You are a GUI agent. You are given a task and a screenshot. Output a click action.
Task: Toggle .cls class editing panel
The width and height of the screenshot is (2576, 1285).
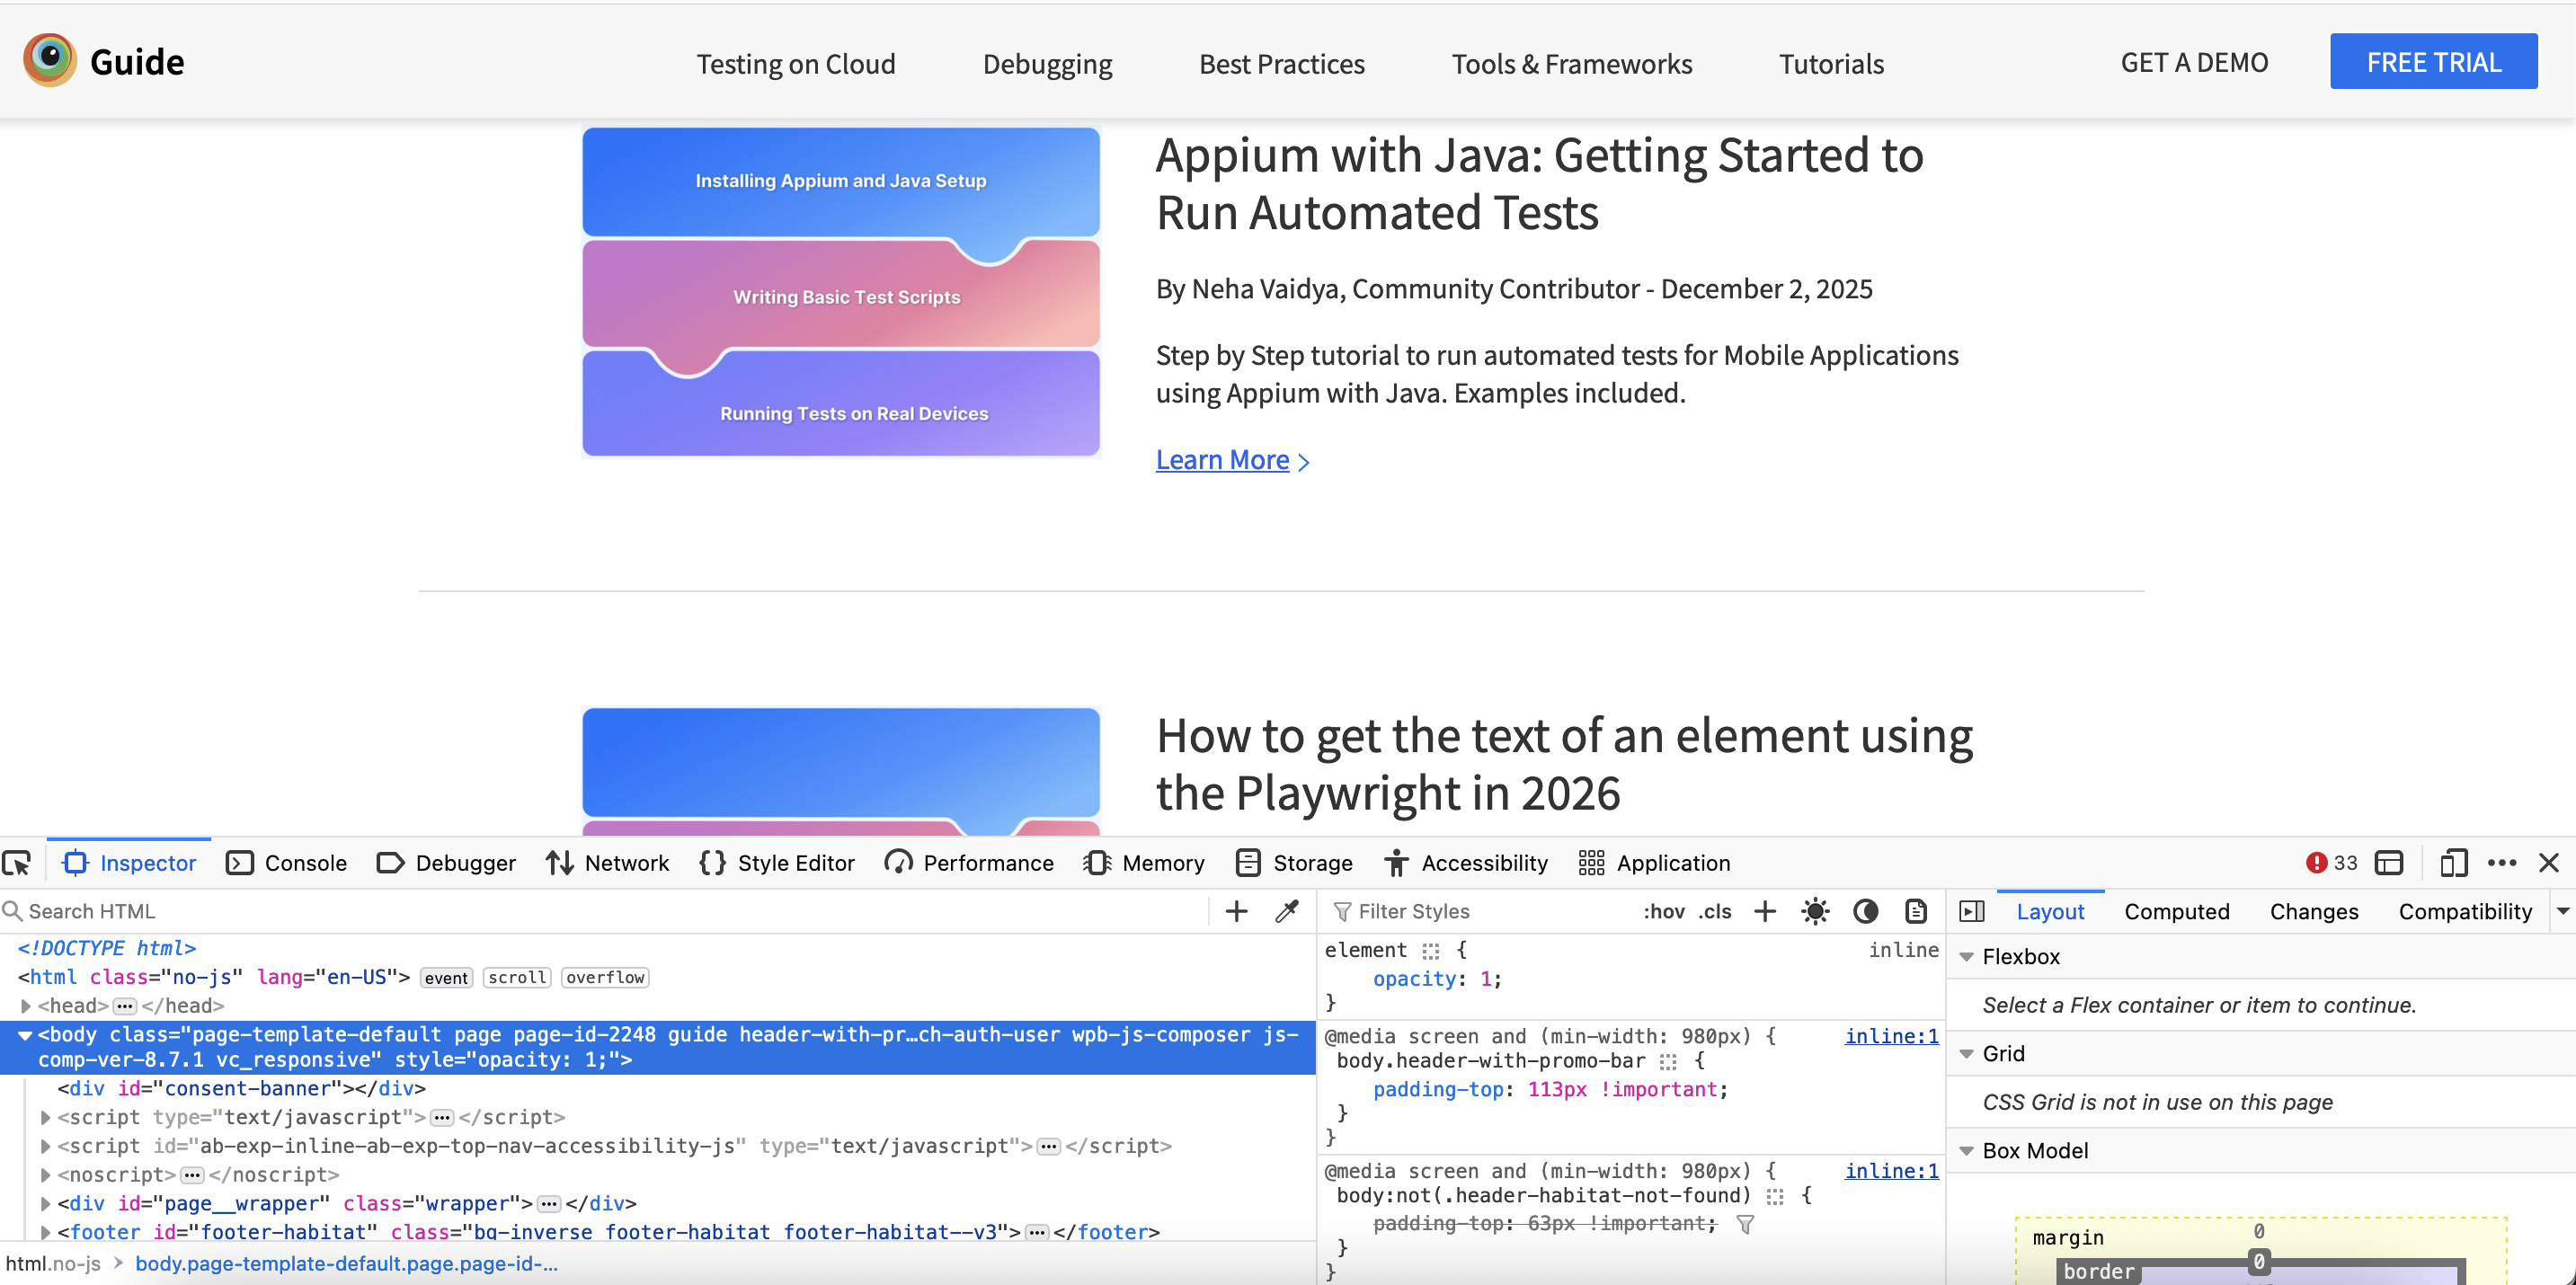point(1716,911)
